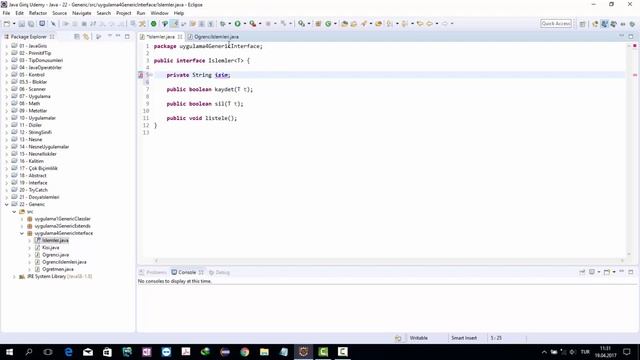Click the Open Type toolbar icon
640x360 pixels.
click(344, 24)
